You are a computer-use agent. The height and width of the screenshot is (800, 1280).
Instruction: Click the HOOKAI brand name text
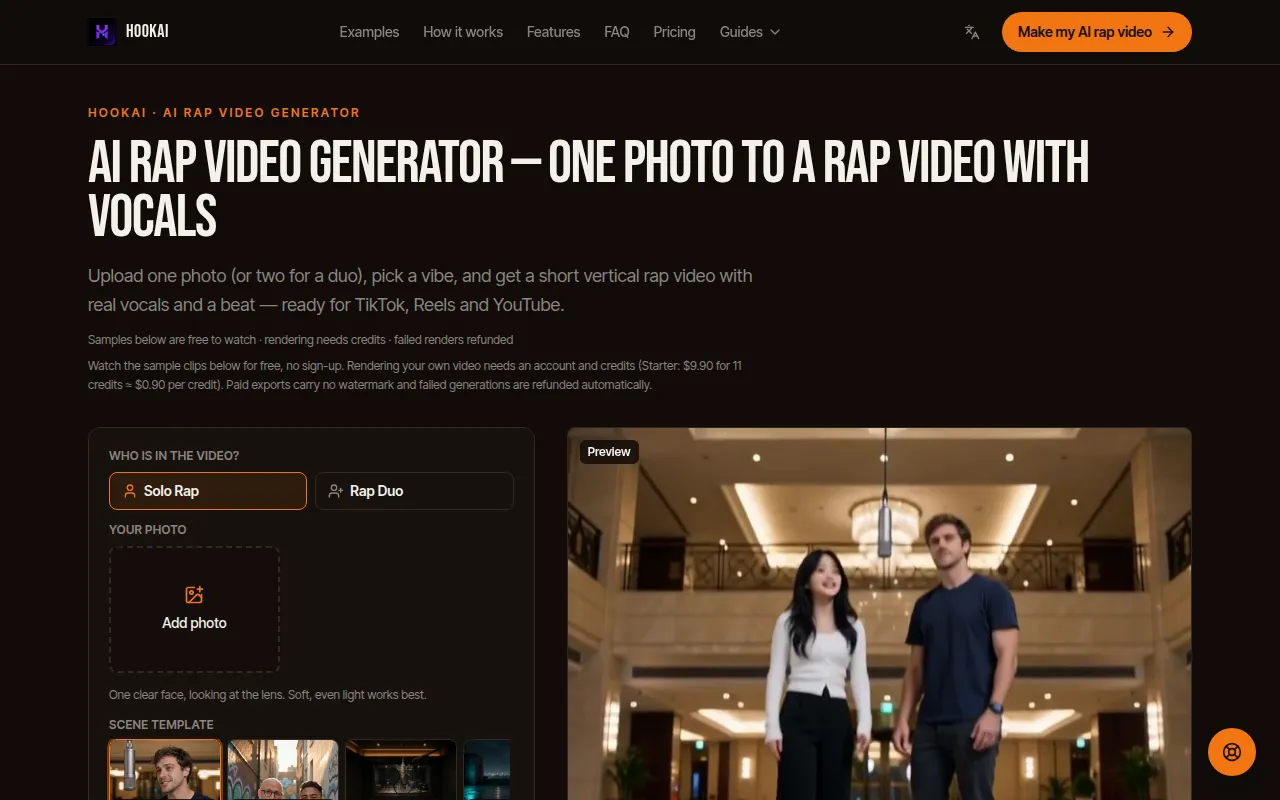147,32
